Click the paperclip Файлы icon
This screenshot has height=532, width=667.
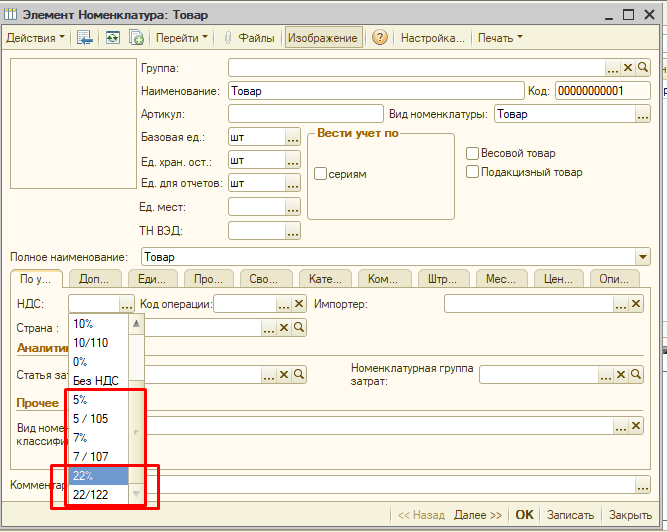pyautogui.click(x=227, y=38)
